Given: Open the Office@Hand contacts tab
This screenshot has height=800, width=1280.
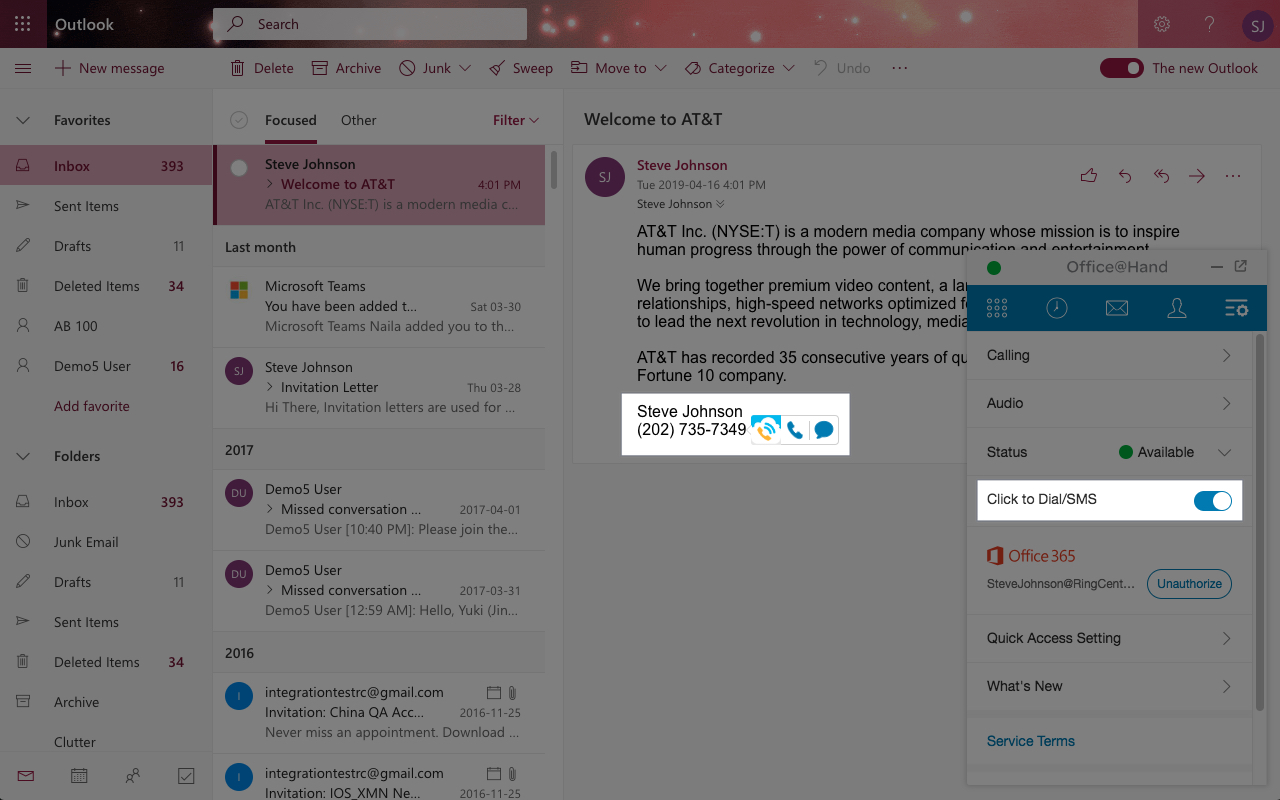Looking at the screenshot, I should pyautogui.click(x=1177, y=308).
